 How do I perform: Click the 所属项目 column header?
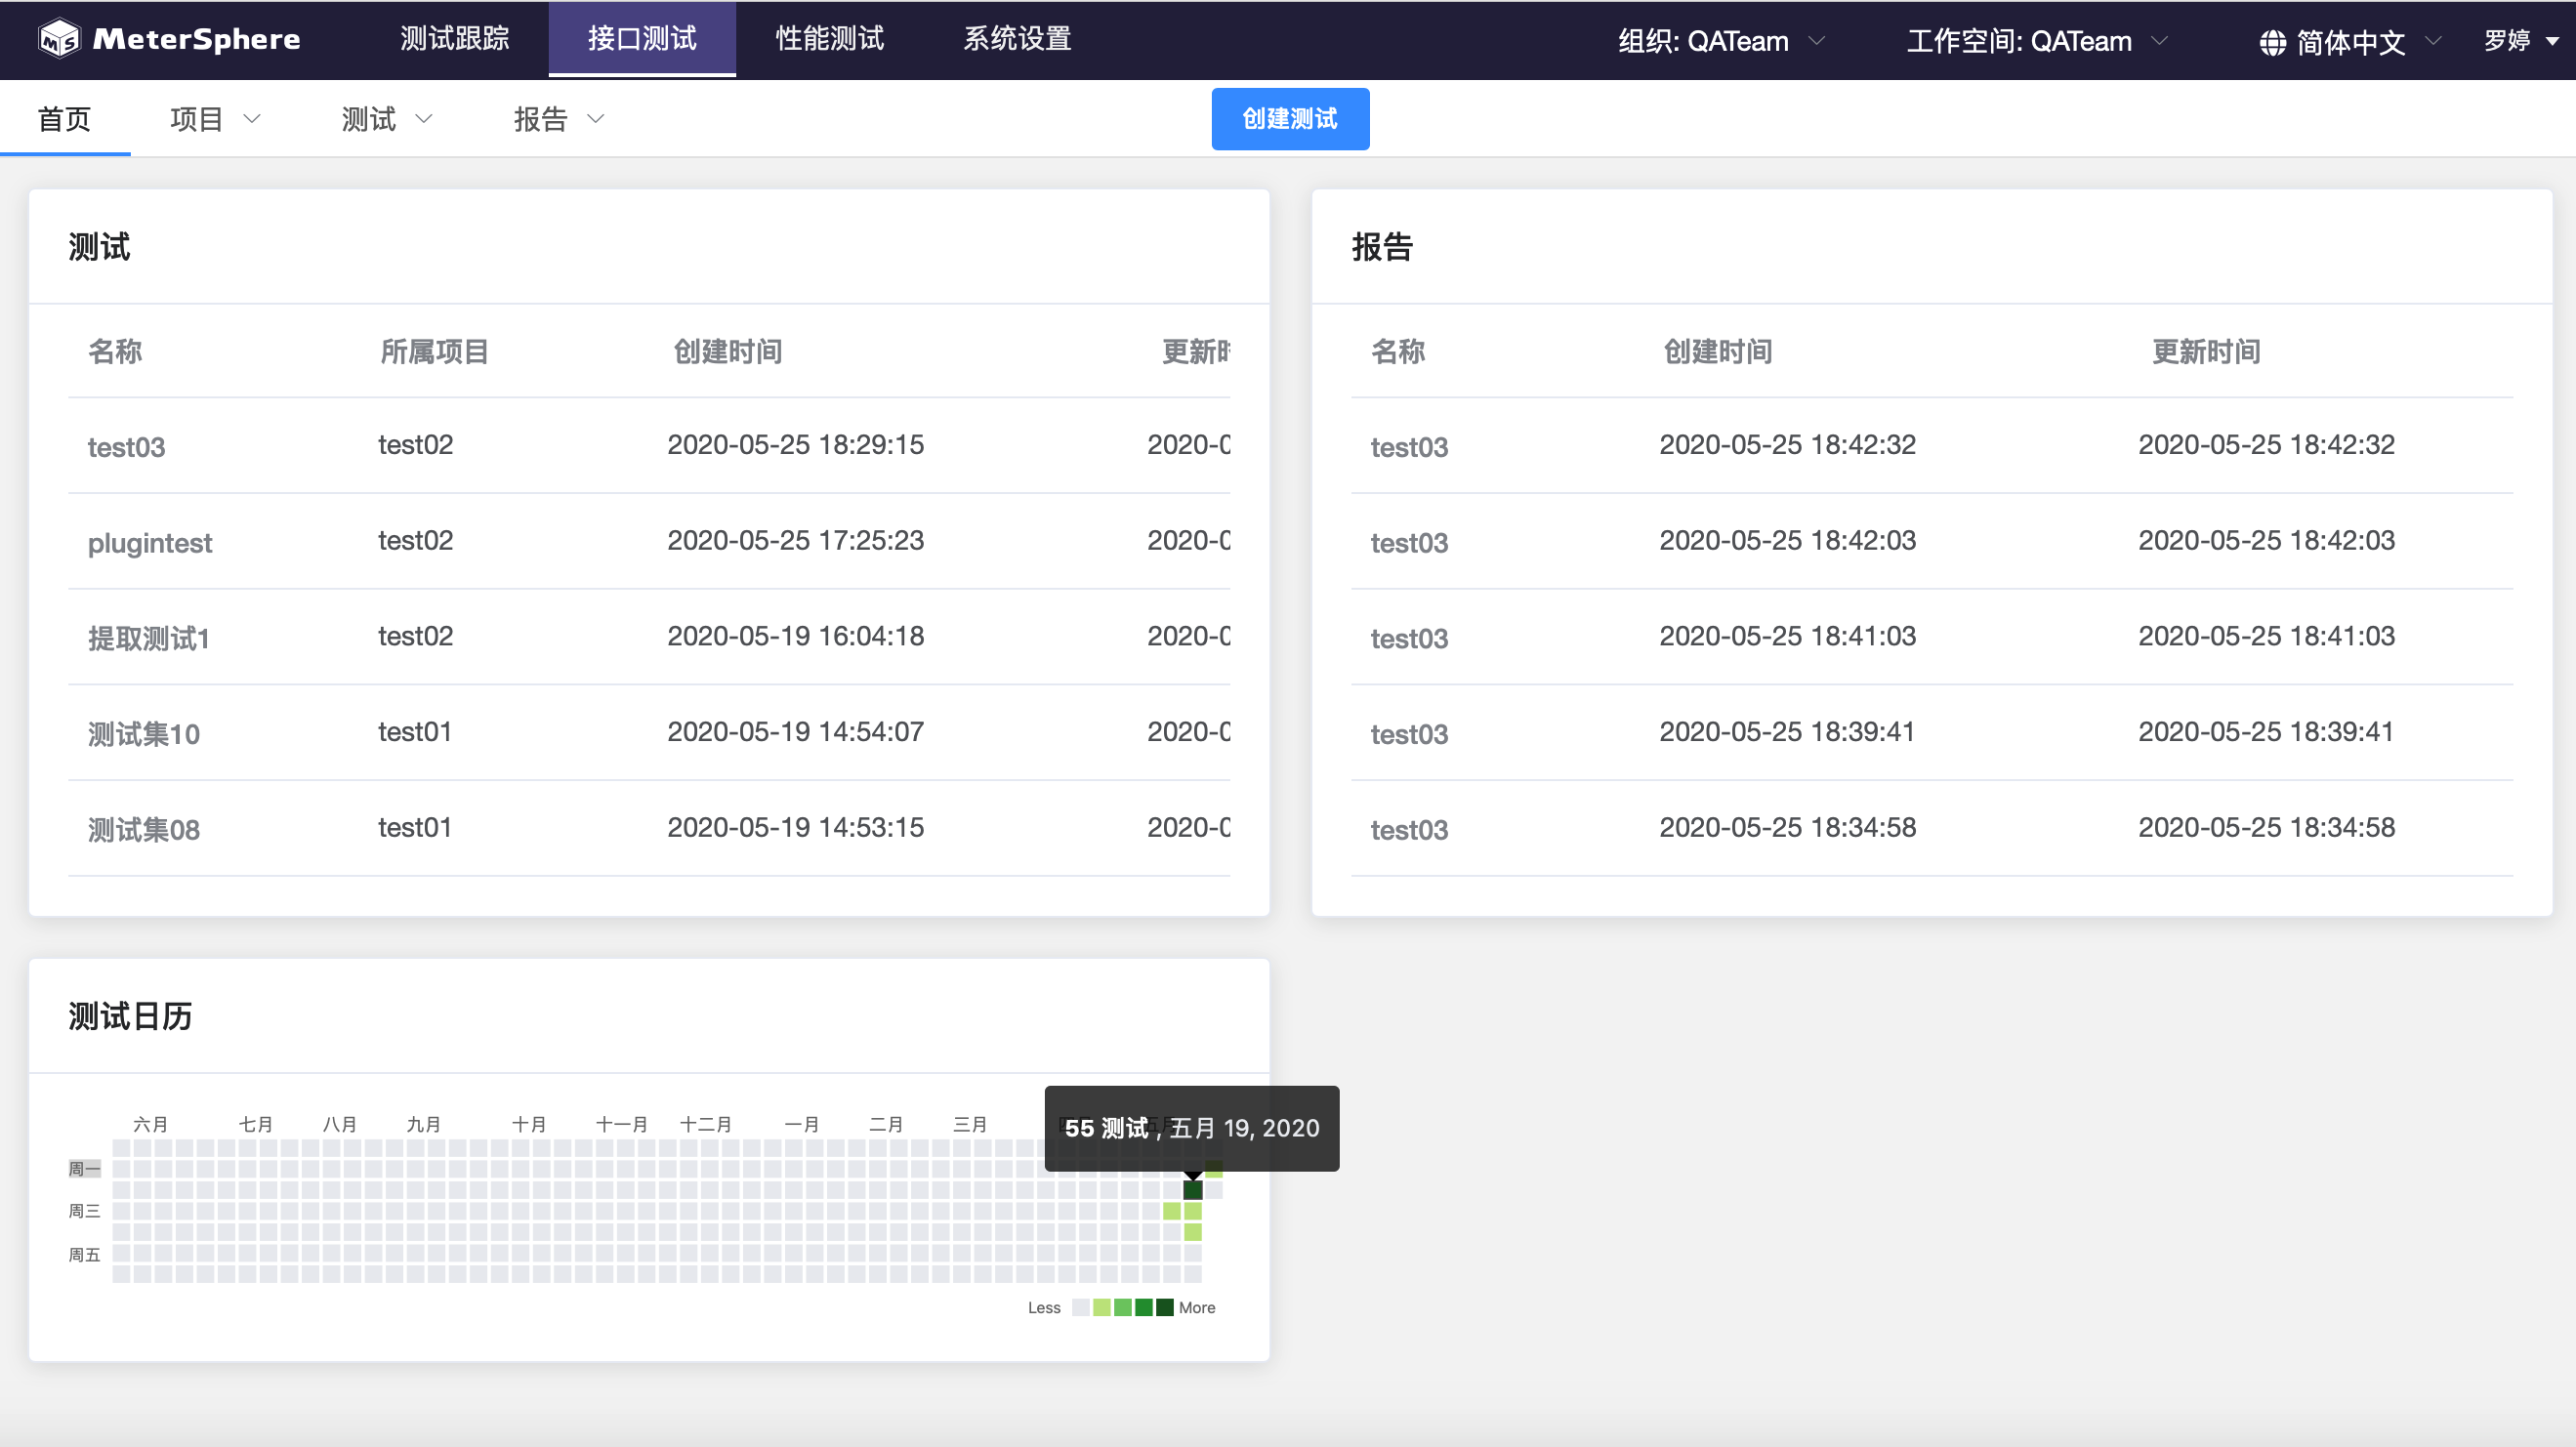pos(434,352)
